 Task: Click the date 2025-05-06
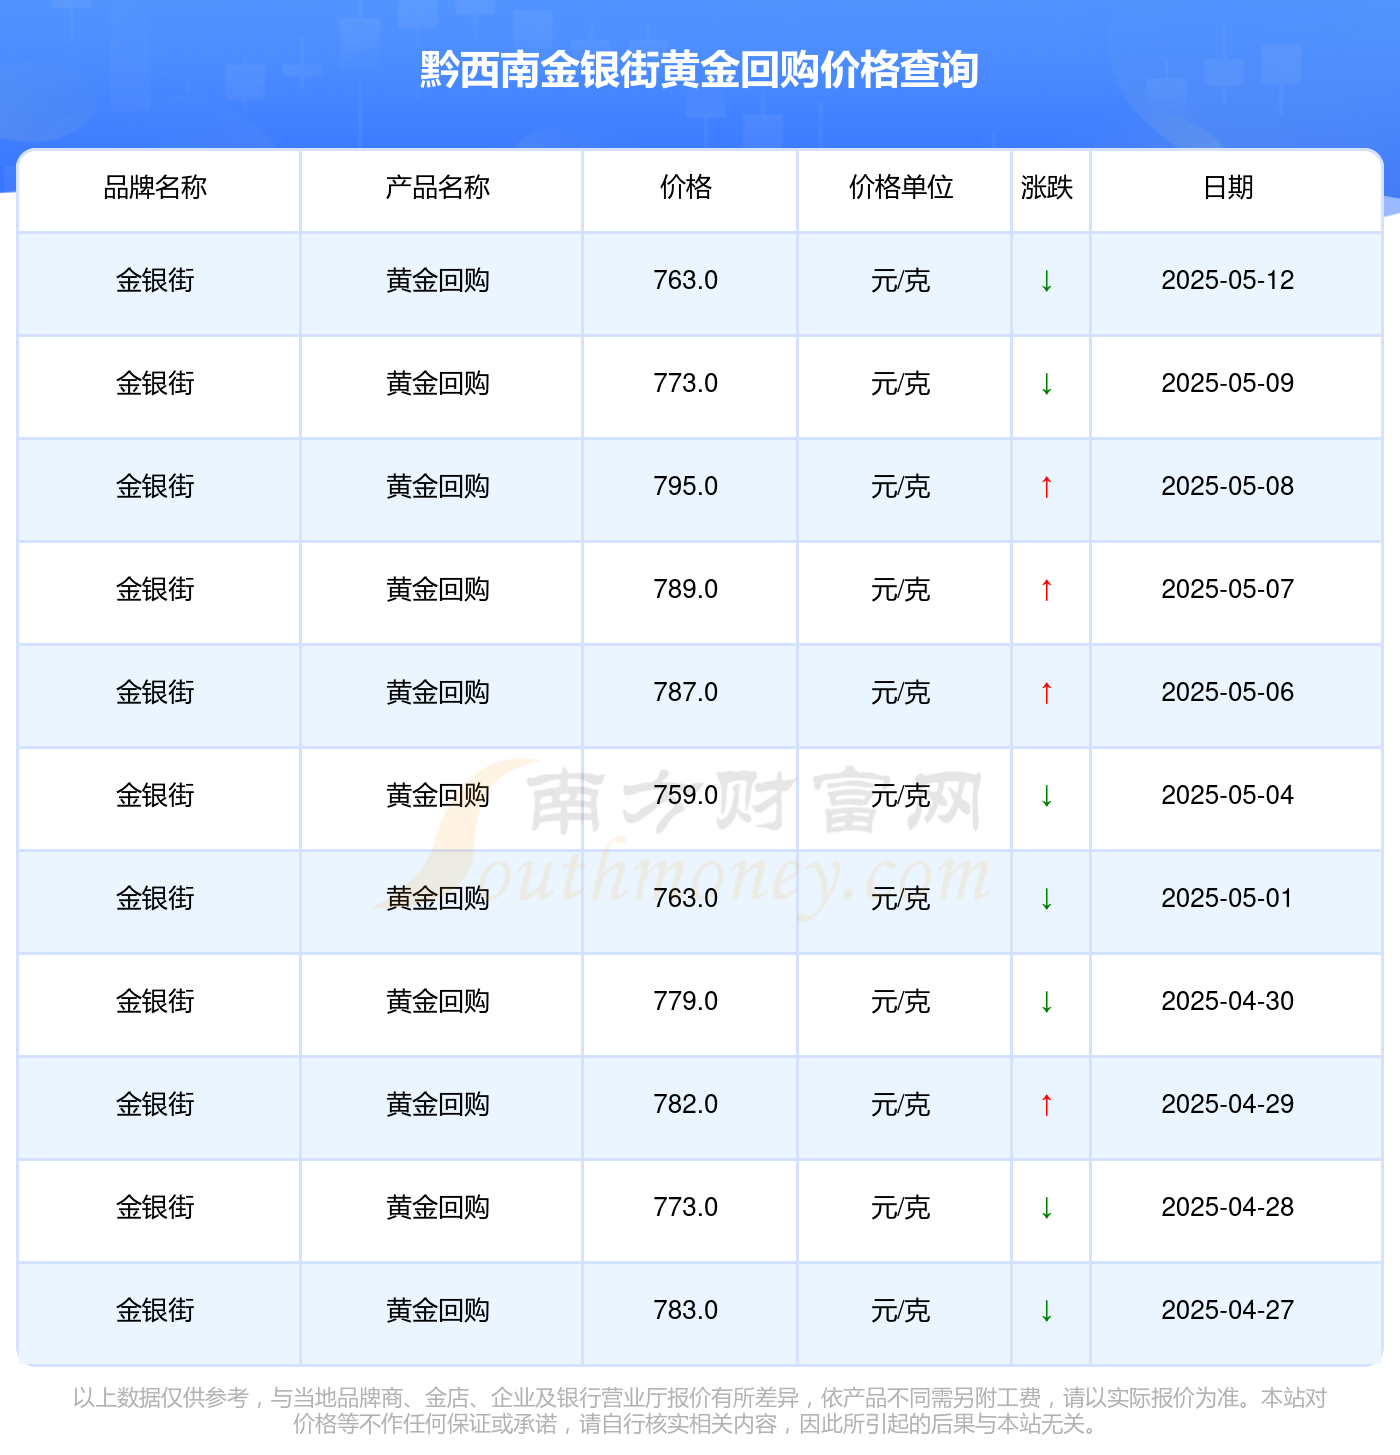tap(1228, 693)
